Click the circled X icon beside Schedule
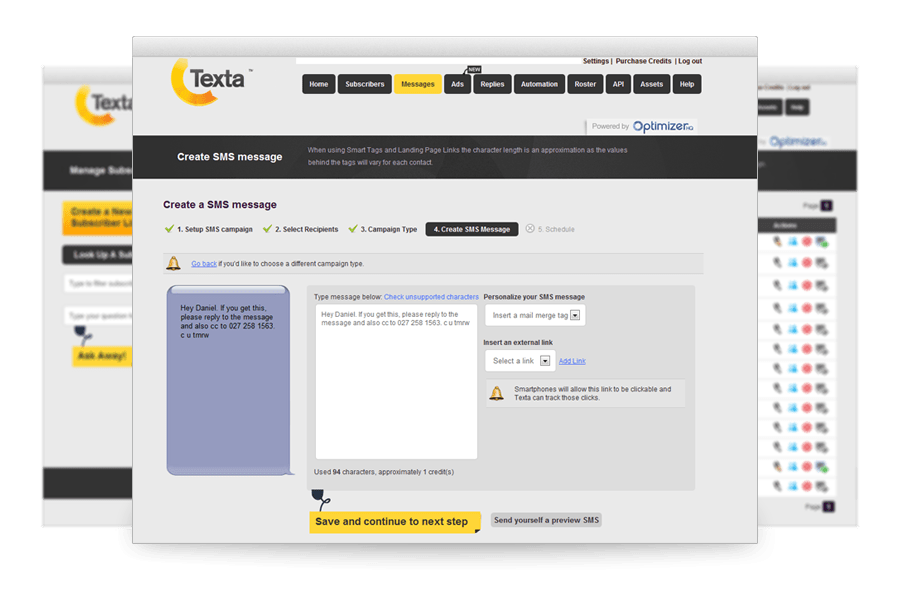The height and width of the screenshot is (600, 900). 530,229
